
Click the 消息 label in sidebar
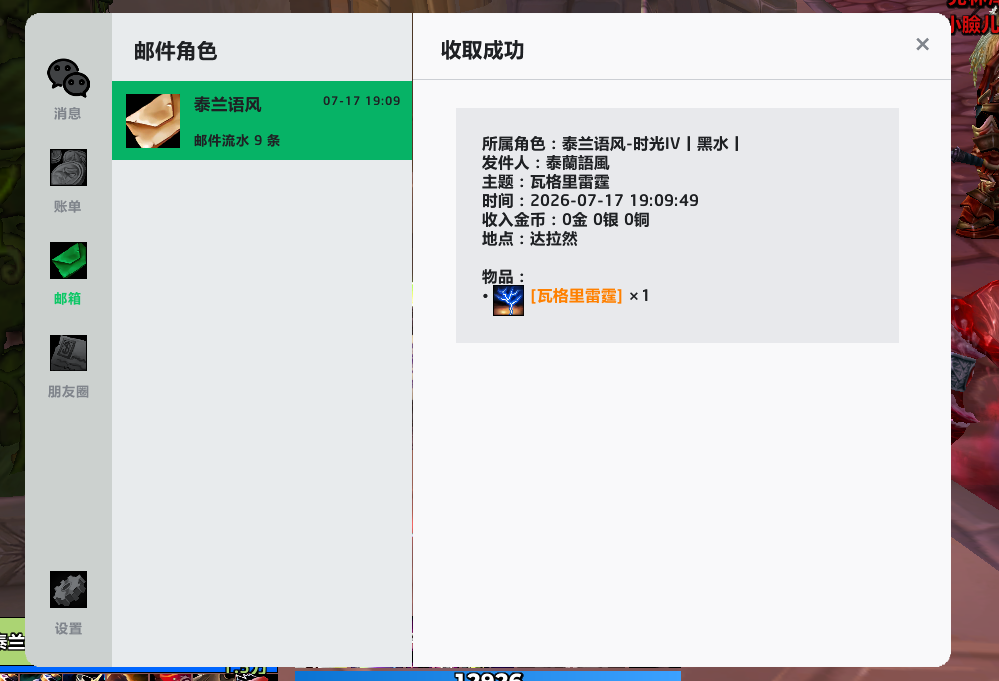point(68,113)
